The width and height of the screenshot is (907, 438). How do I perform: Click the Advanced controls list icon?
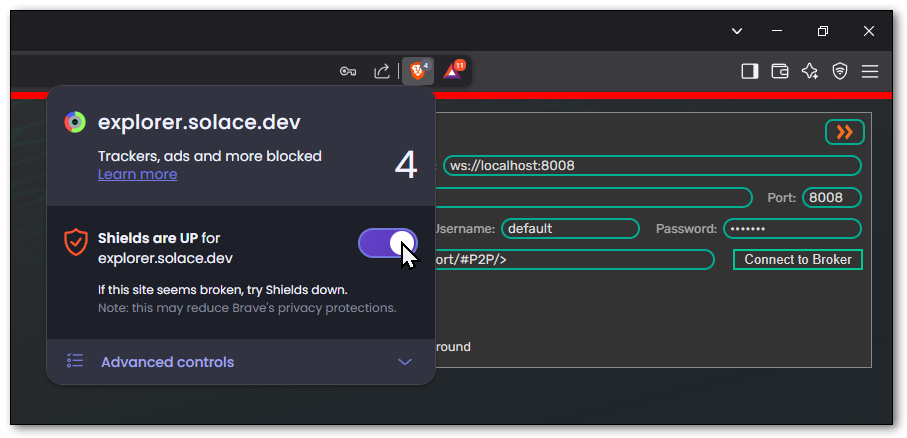(75, 361)
